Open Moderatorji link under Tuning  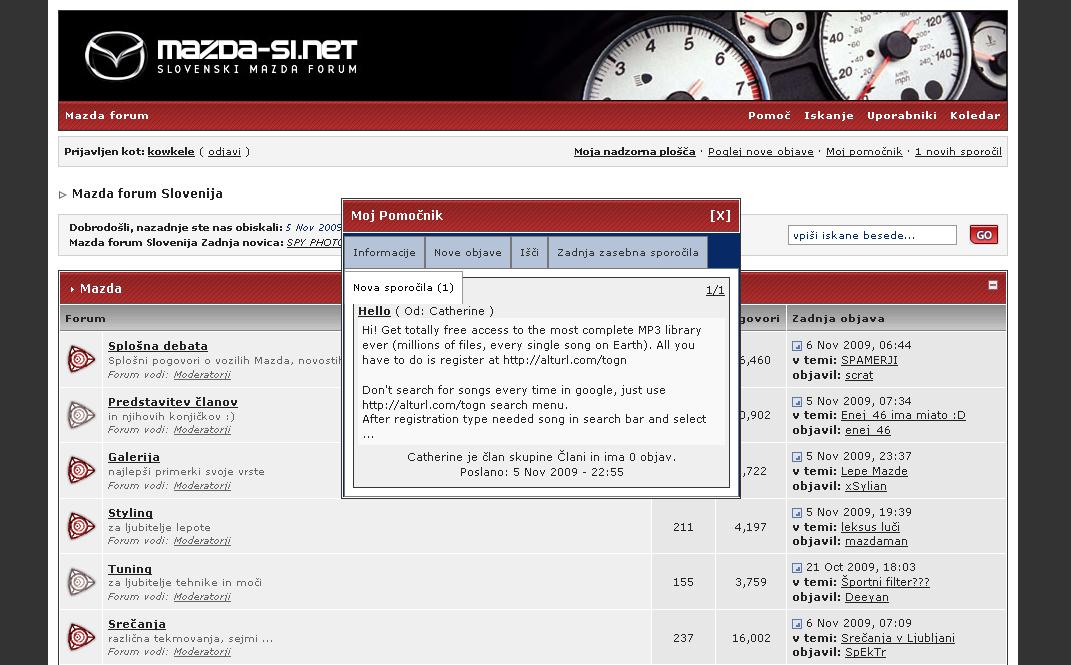202,597
